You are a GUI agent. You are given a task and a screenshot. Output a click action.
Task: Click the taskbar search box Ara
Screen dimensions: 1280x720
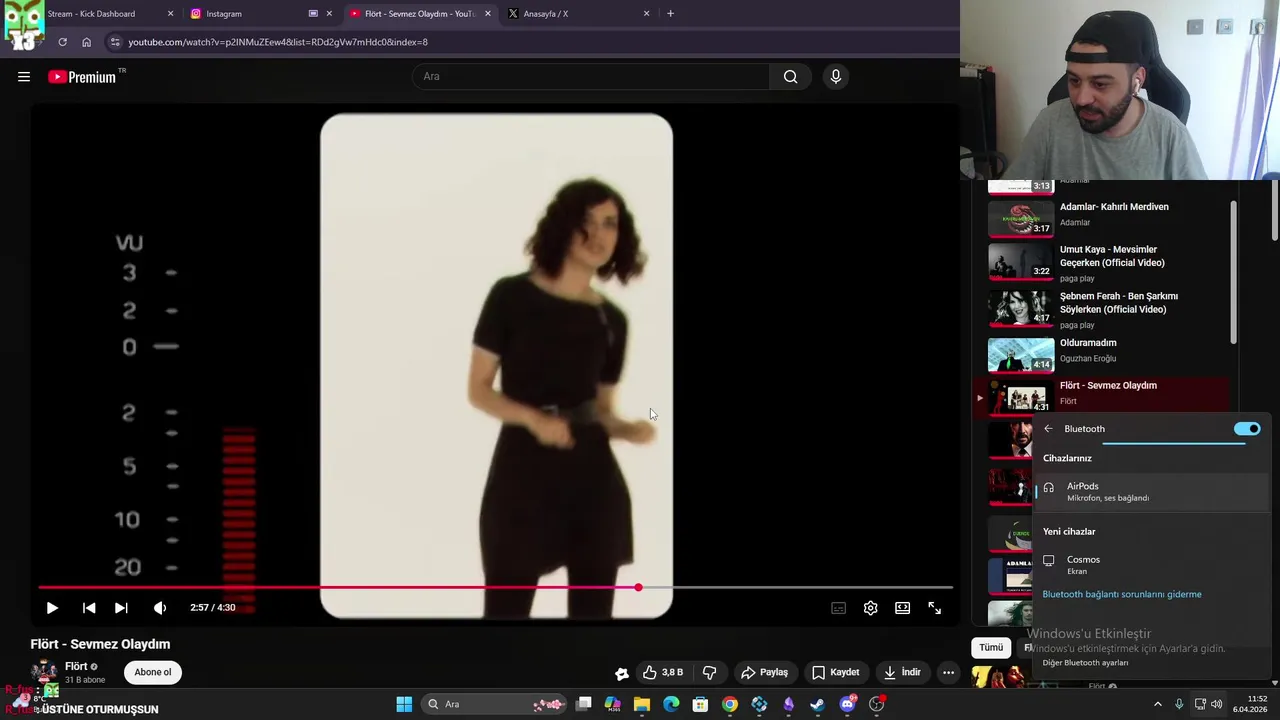coord(495,704)
